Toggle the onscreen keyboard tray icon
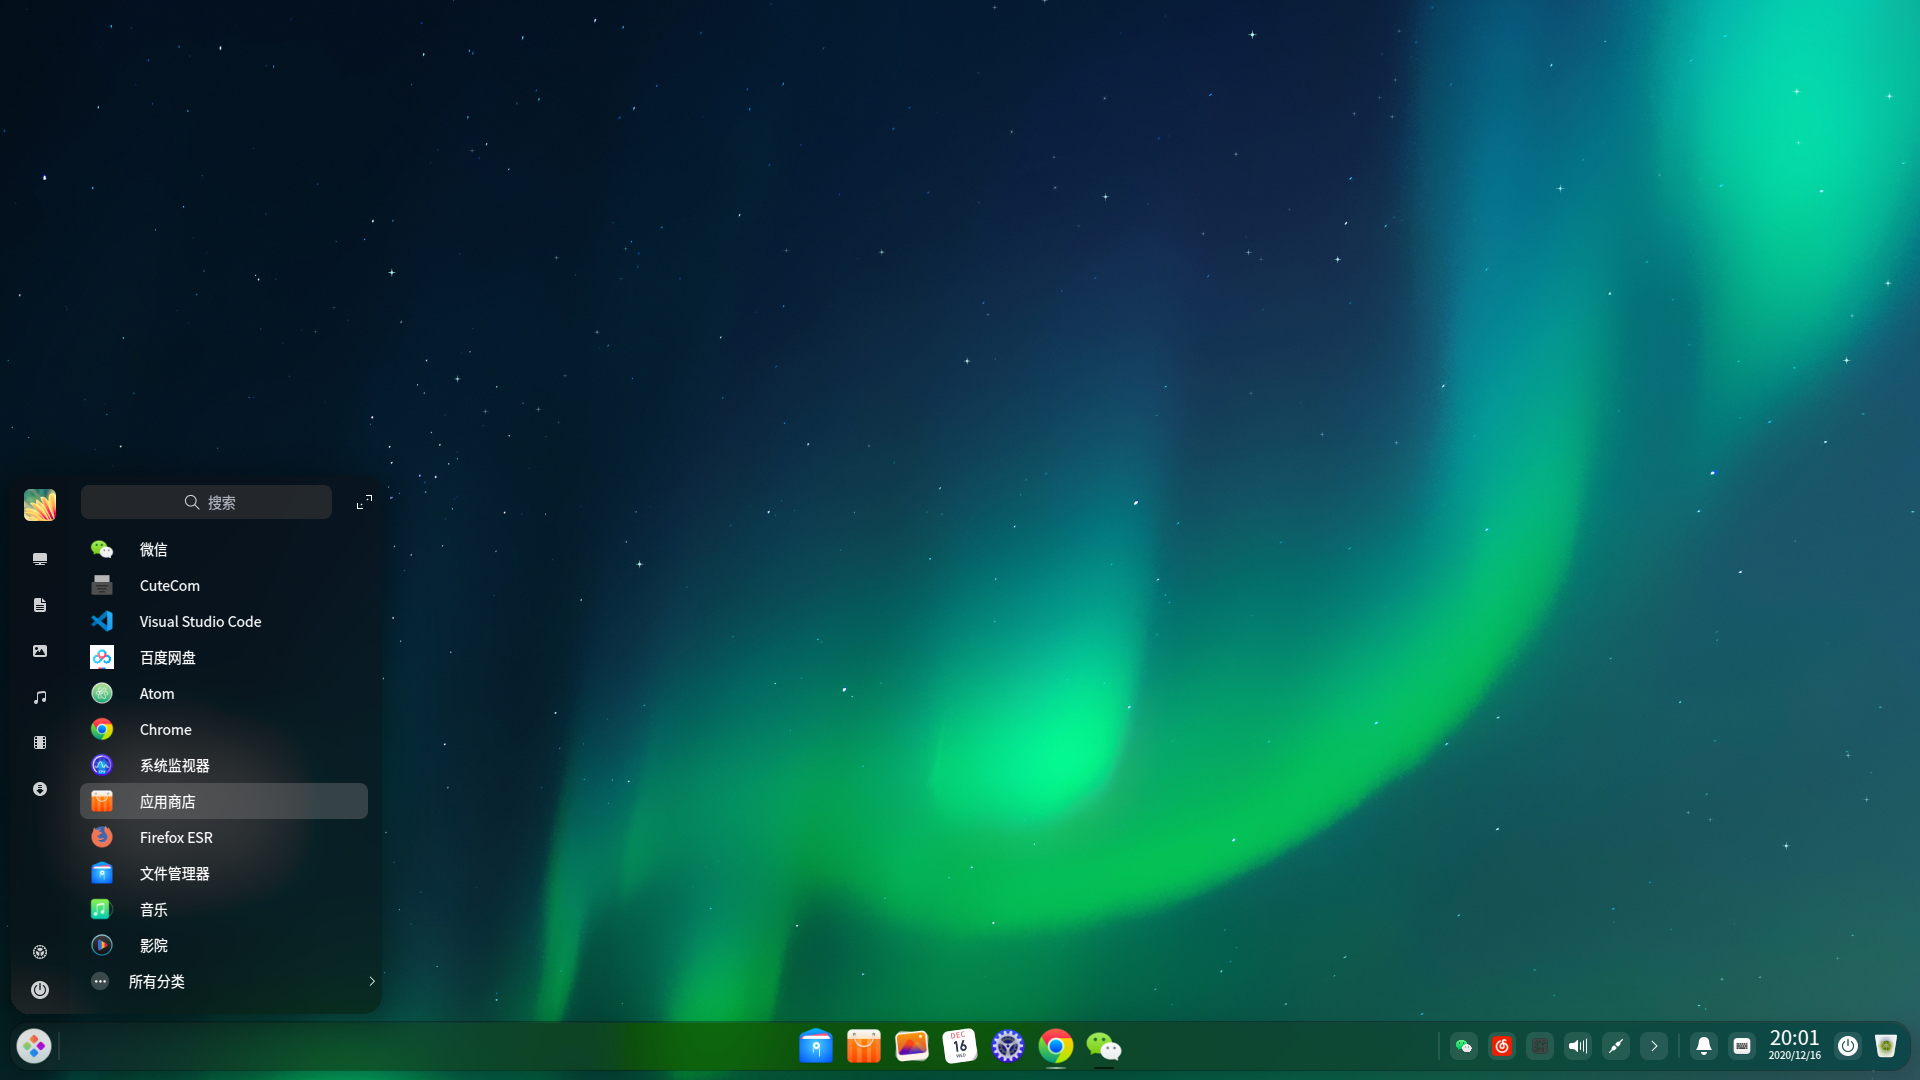Screen dimensions: 1920x1080 [1742, 1046]
